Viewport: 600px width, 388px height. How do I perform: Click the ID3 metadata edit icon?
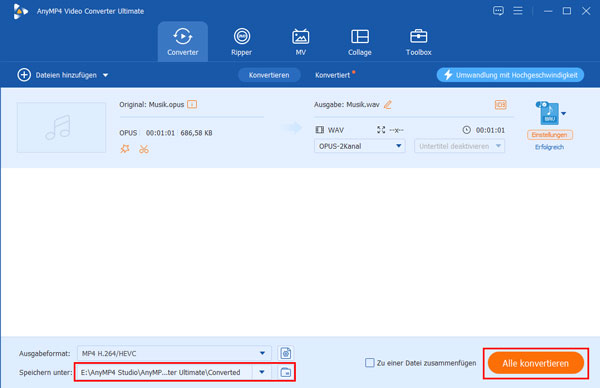(x=501, y=104)
